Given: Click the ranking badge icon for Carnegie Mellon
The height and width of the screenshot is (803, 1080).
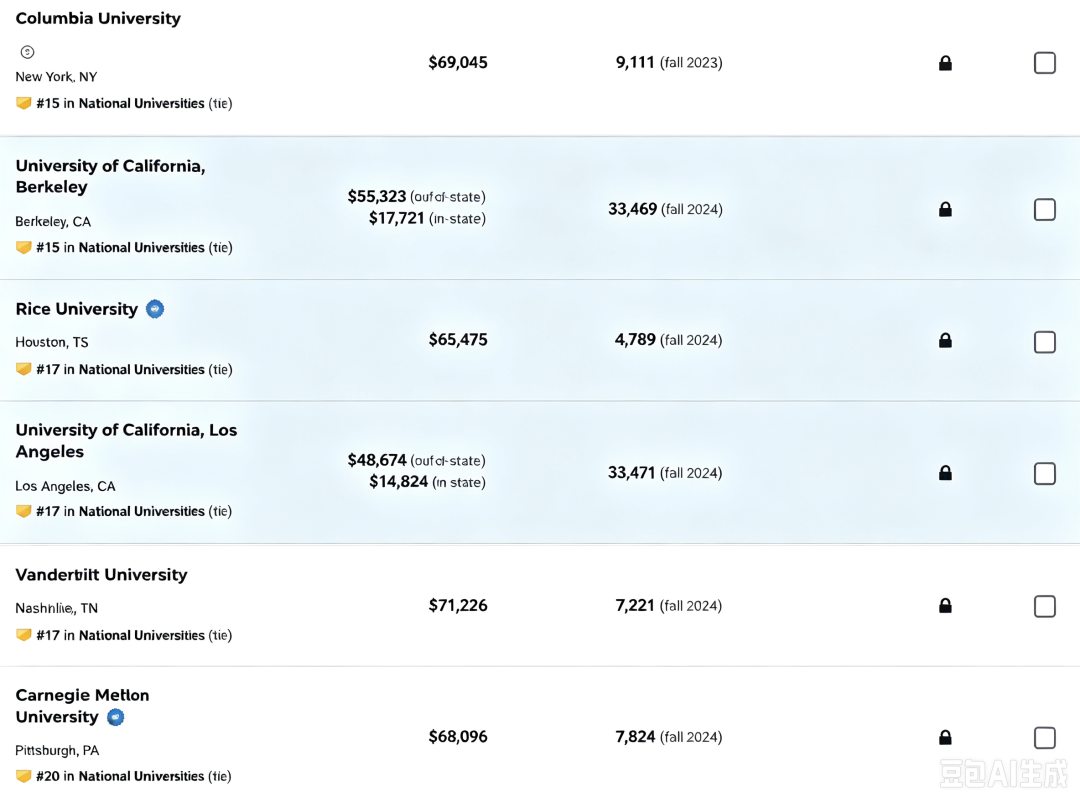Looking at the screenshot, I should [x=23, y=776].
